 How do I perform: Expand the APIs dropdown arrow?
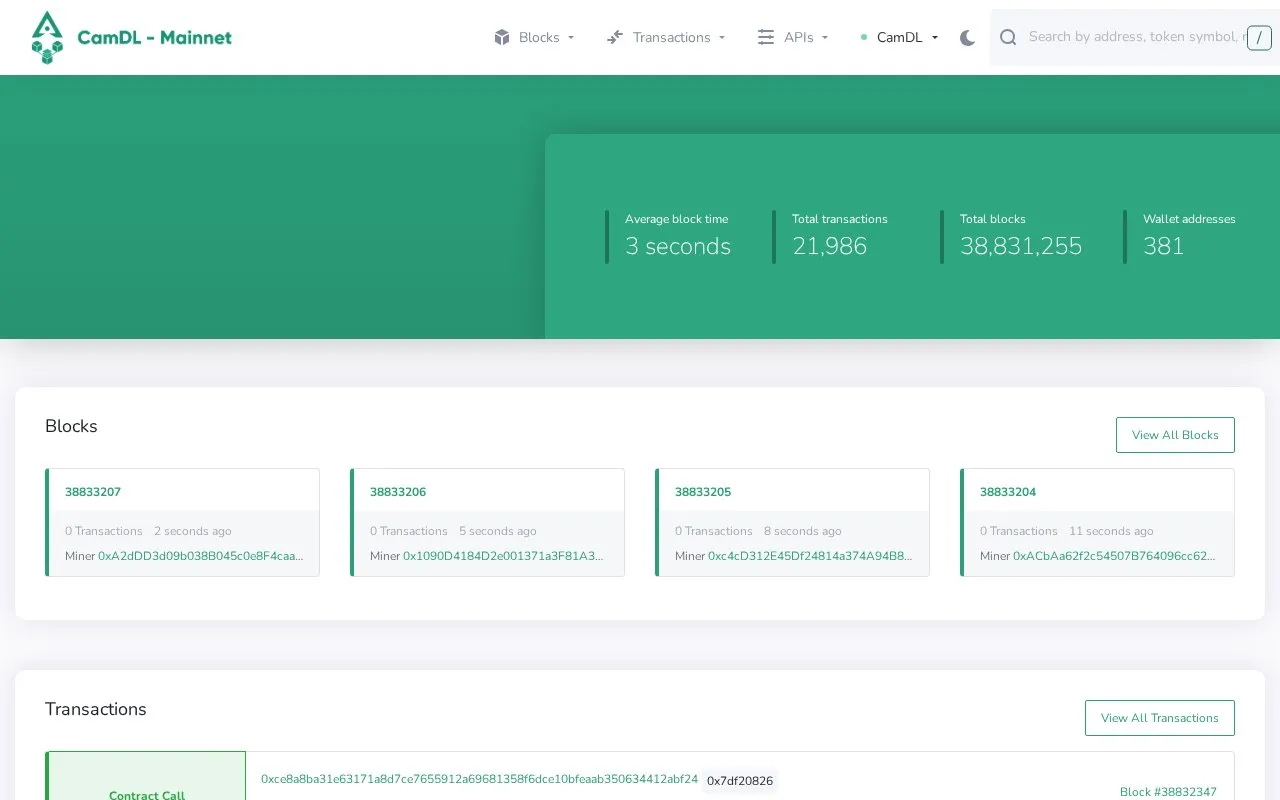(825, 38)
